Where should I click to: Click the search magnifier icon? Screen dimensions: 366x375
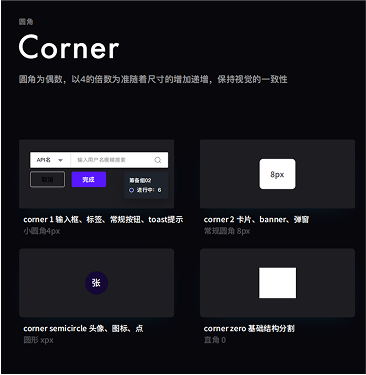(158, 160)
